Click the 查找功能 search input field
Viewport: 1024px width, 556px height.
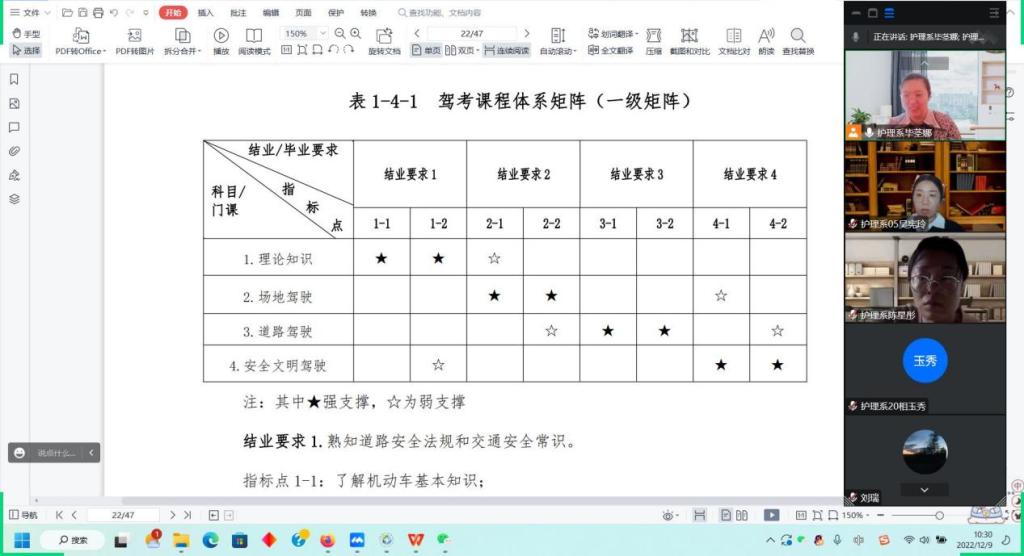point(445,13)
